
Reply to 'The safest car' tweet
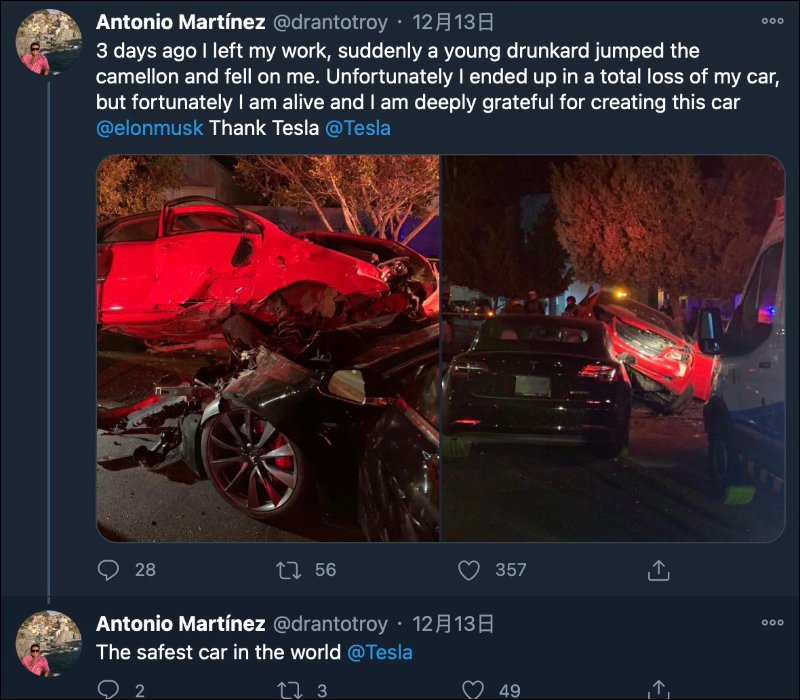pos(109,689)
